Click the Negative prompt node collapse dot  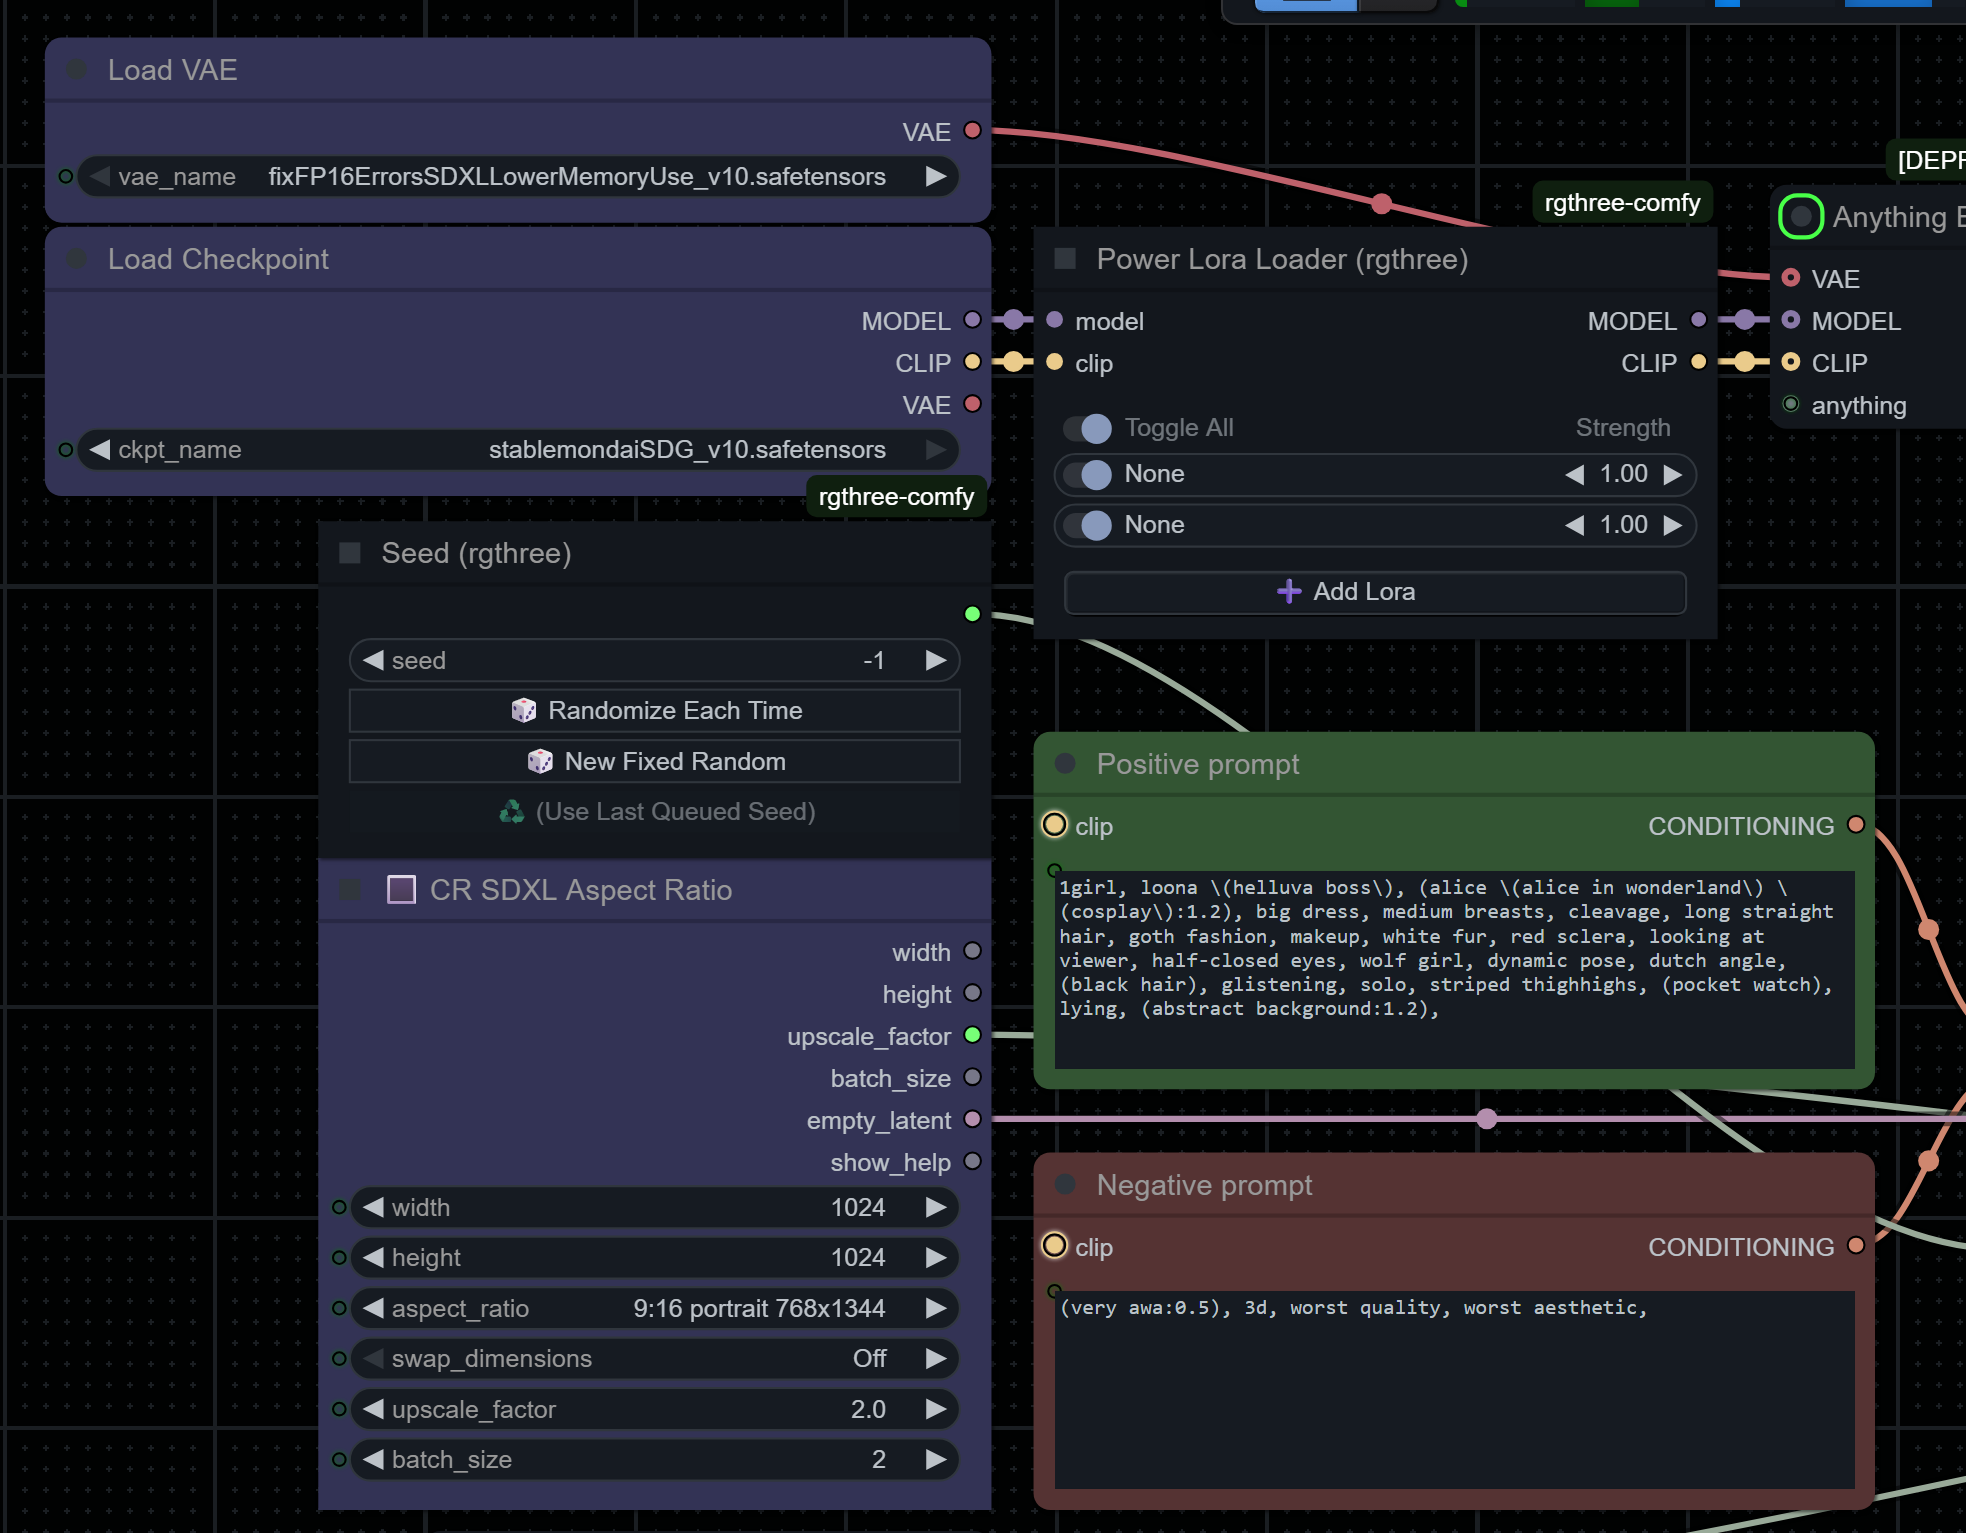click(1065, 1185)
